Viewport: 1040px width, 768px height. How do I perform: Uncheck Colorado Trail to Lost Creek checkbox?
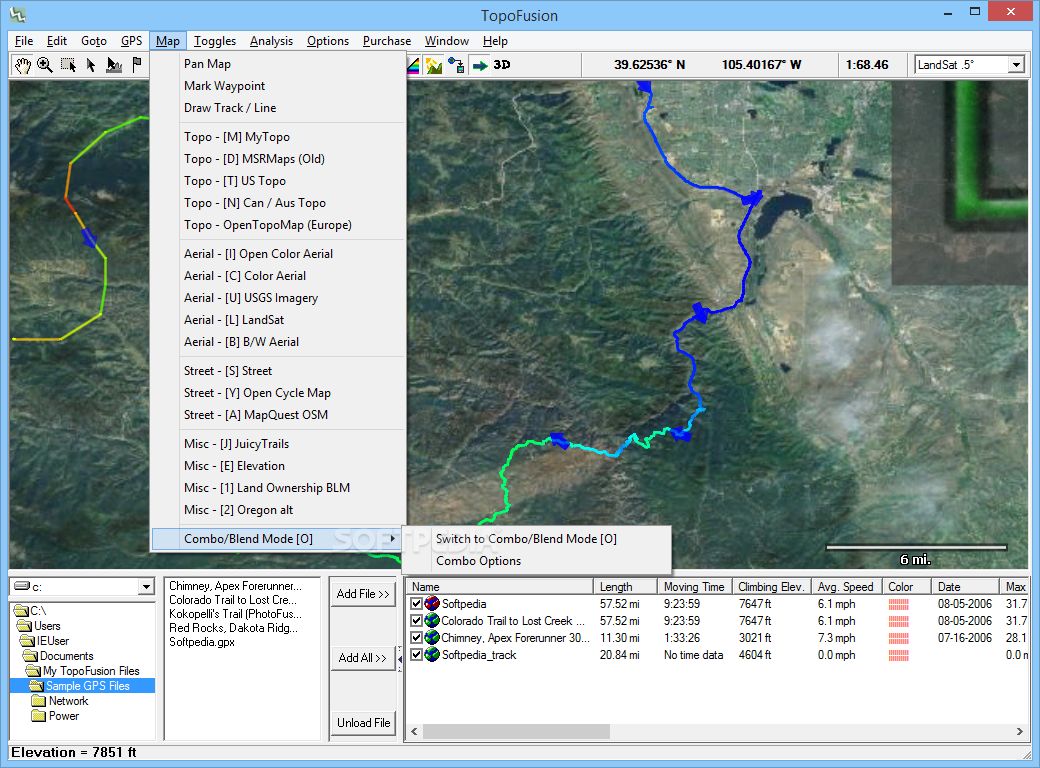point(417,621)
